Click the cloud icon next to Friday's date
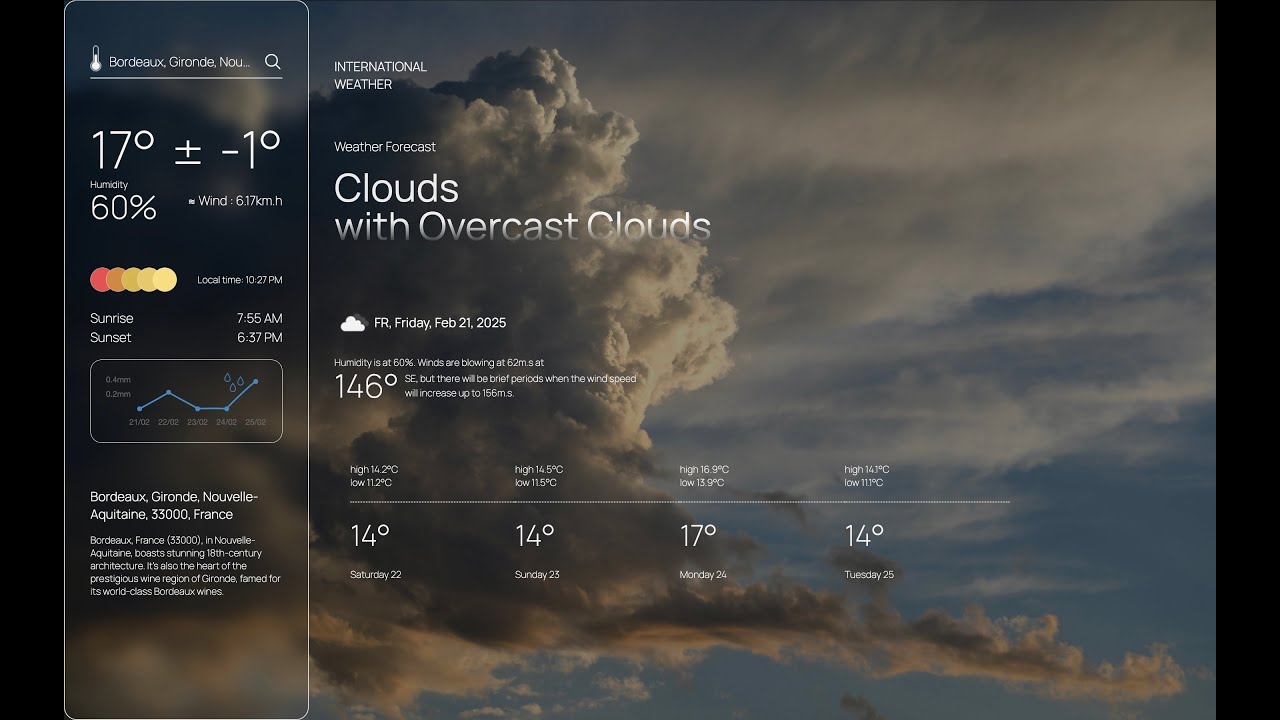 click(352, 323)
